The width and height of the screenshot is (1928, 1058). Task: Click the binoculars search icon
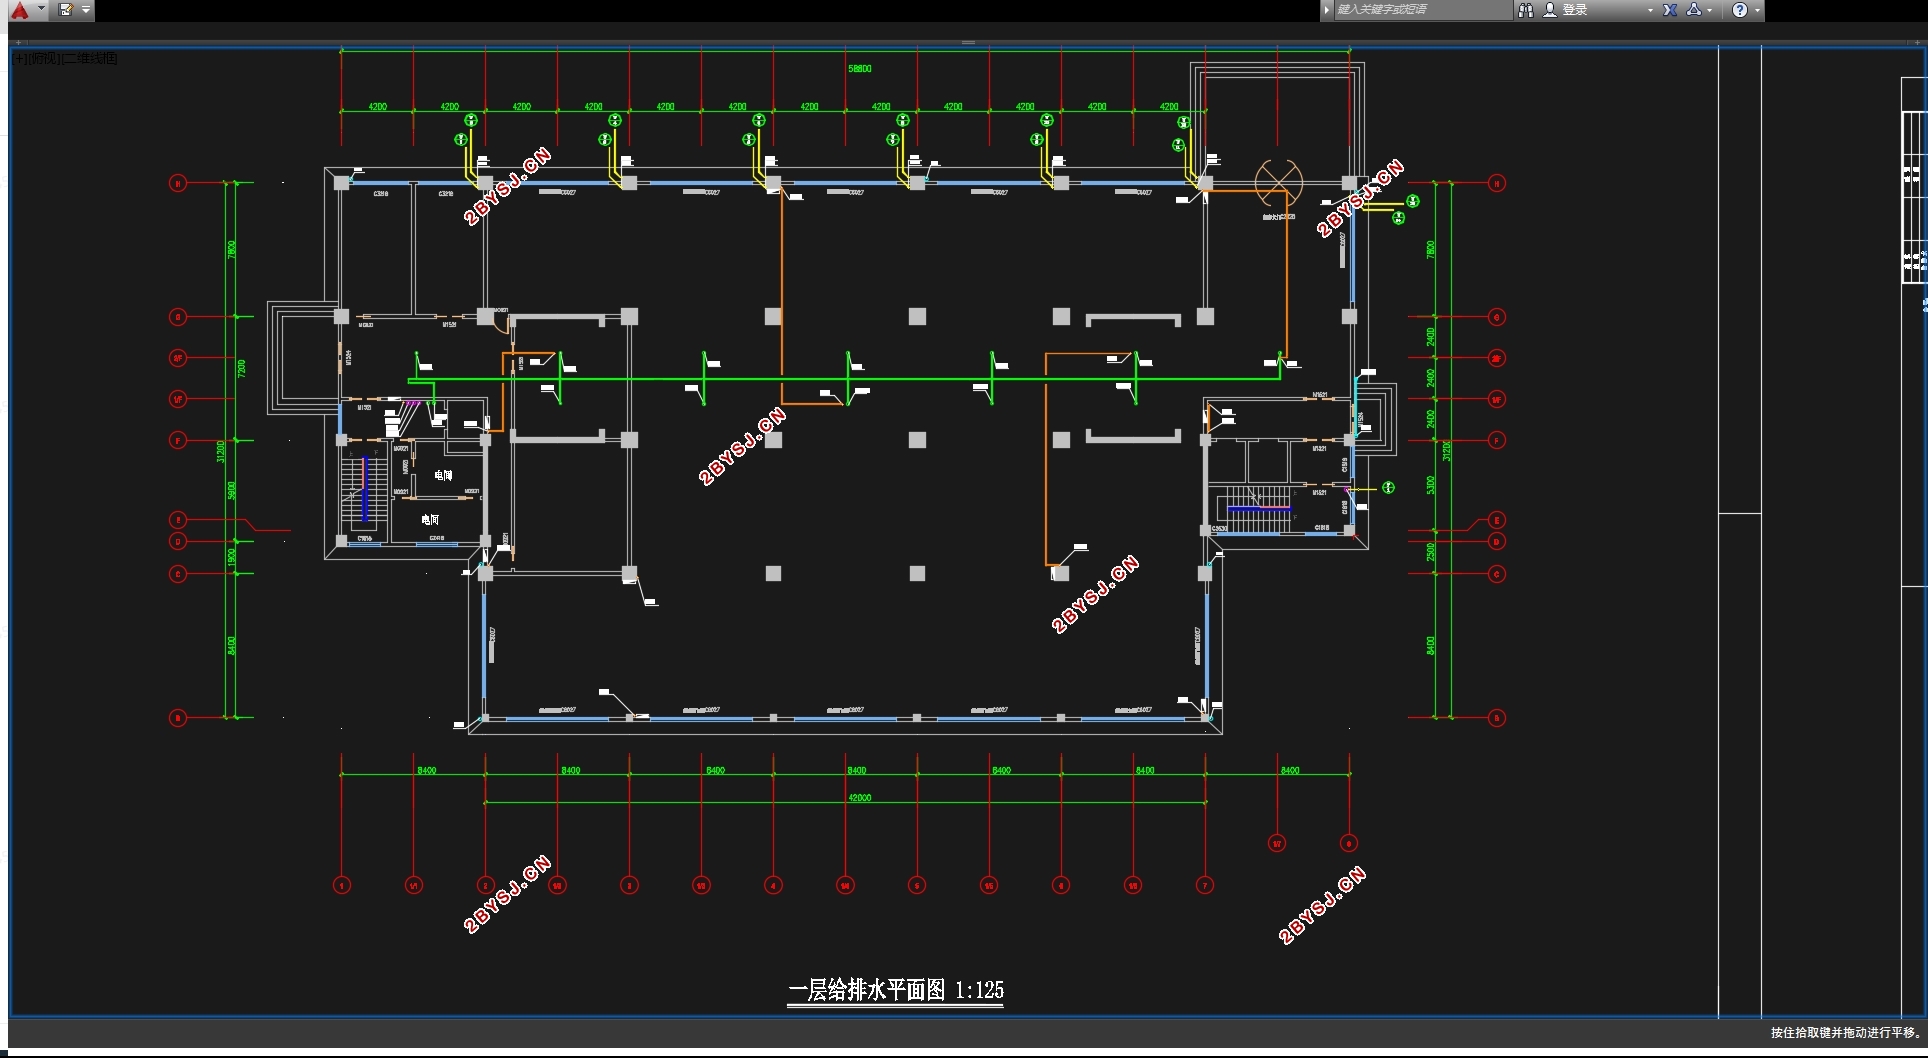tap(1525, 10)
